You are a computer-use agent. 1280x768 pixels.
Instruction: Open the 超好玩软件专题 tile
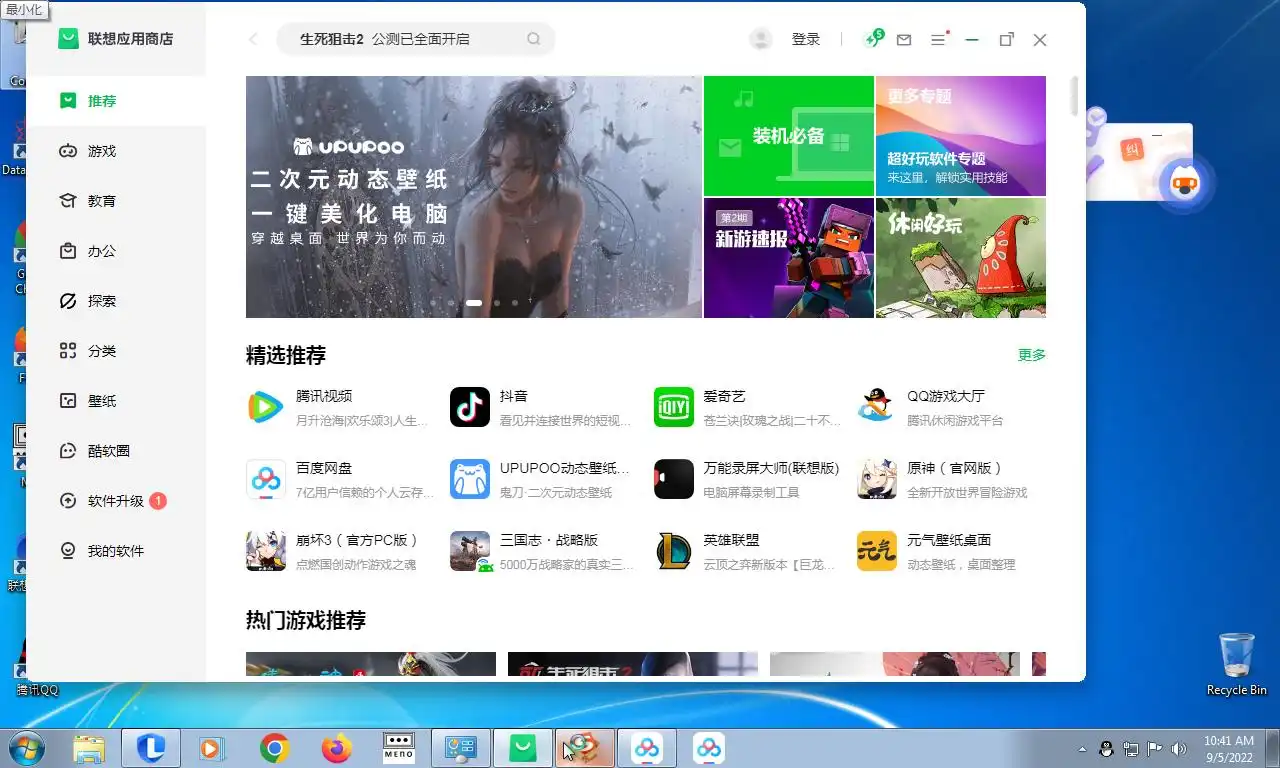click(x=961, y=136)
